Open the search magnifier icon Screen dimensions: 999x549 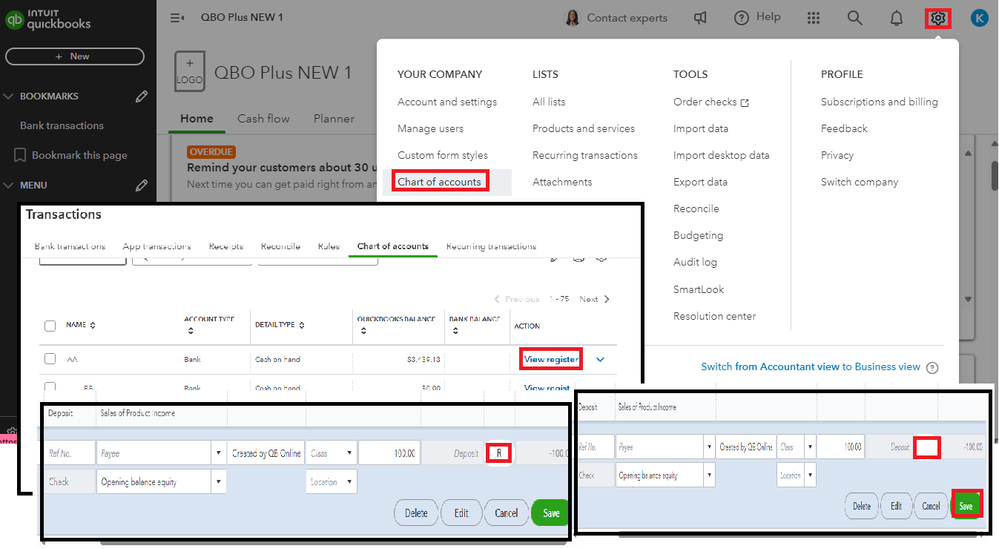pyautogui.click(x=854, y=18)
